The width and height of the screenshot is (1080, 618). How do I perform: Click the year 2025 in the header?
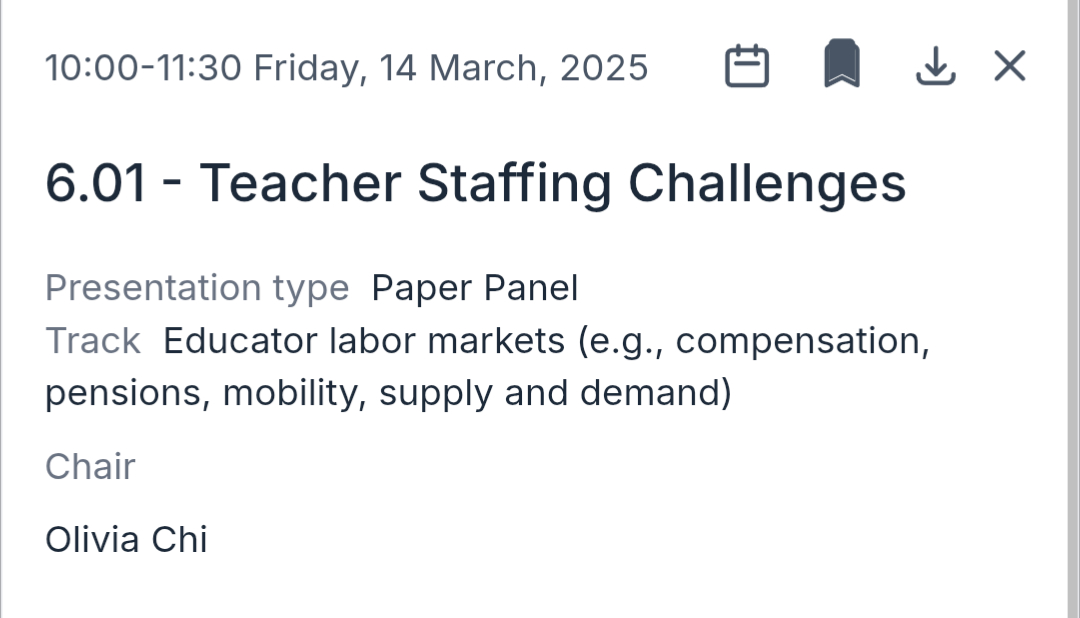click(x=604, y=68)
